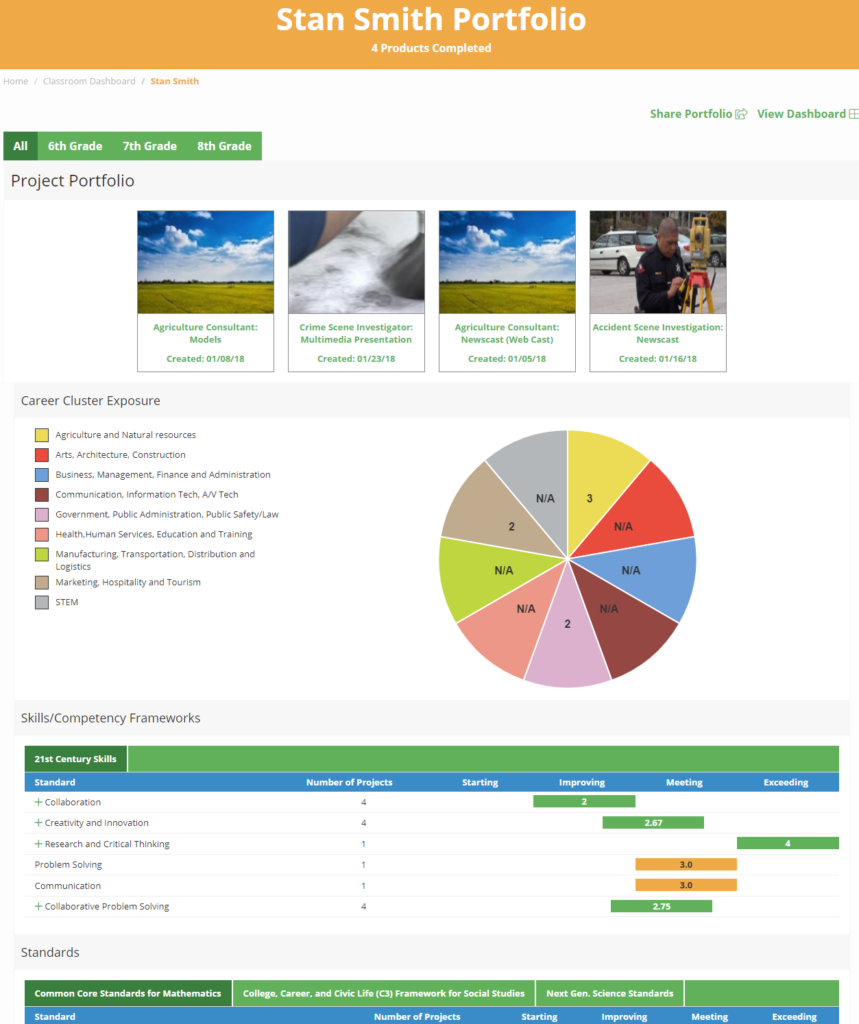Select the All grades tab
The height and width of the screenshot is (1024, 859).
(x=19, y=146)
